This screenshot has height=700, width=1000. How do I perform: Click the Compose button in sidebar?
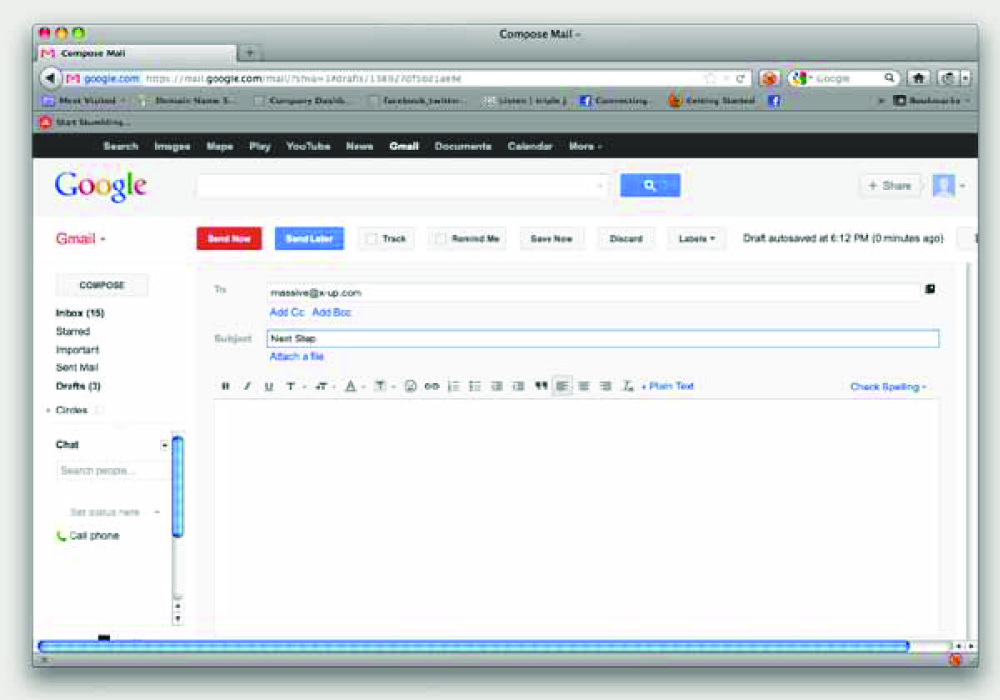tap(102, 285)
